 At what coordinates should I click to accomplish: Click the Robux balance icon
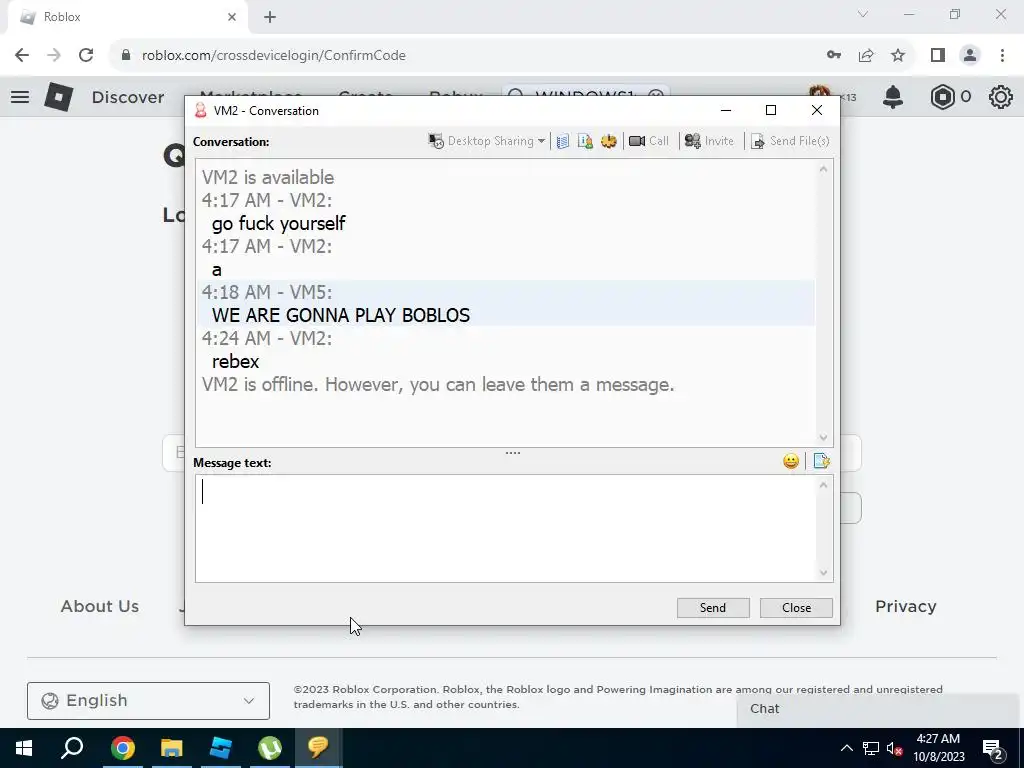pyautogui.click(x=942, y=97)
